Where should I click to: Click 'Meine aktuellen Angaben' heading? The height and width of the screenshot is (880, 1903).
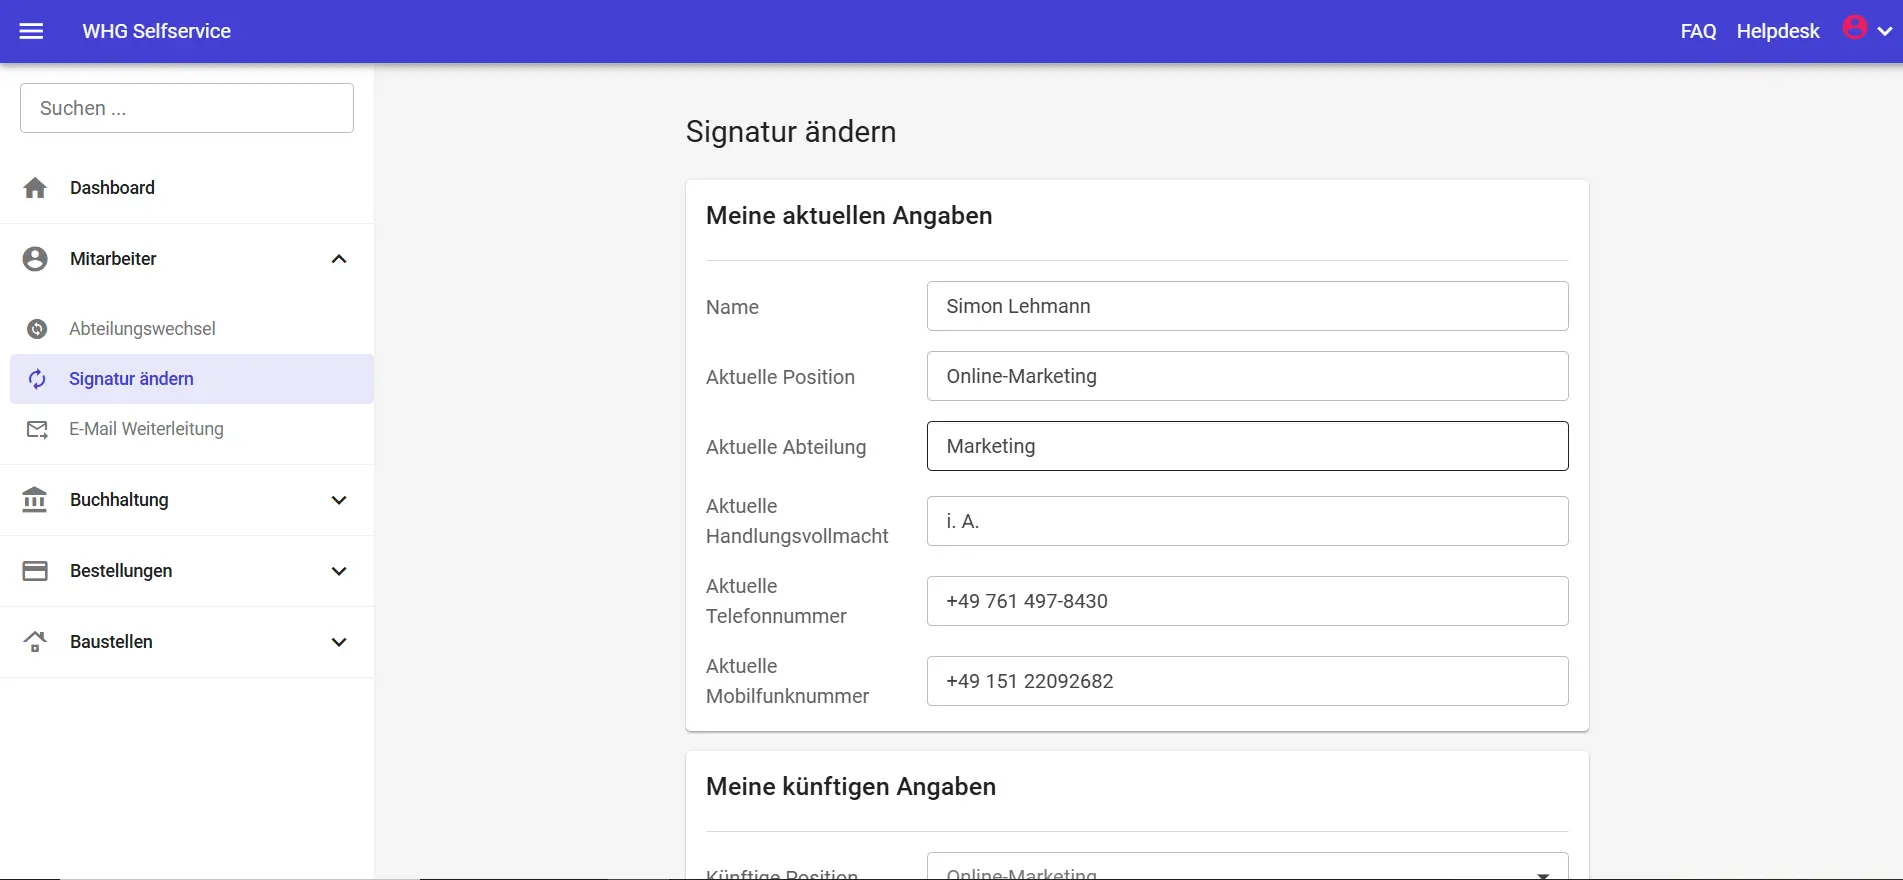click(849, 216)
